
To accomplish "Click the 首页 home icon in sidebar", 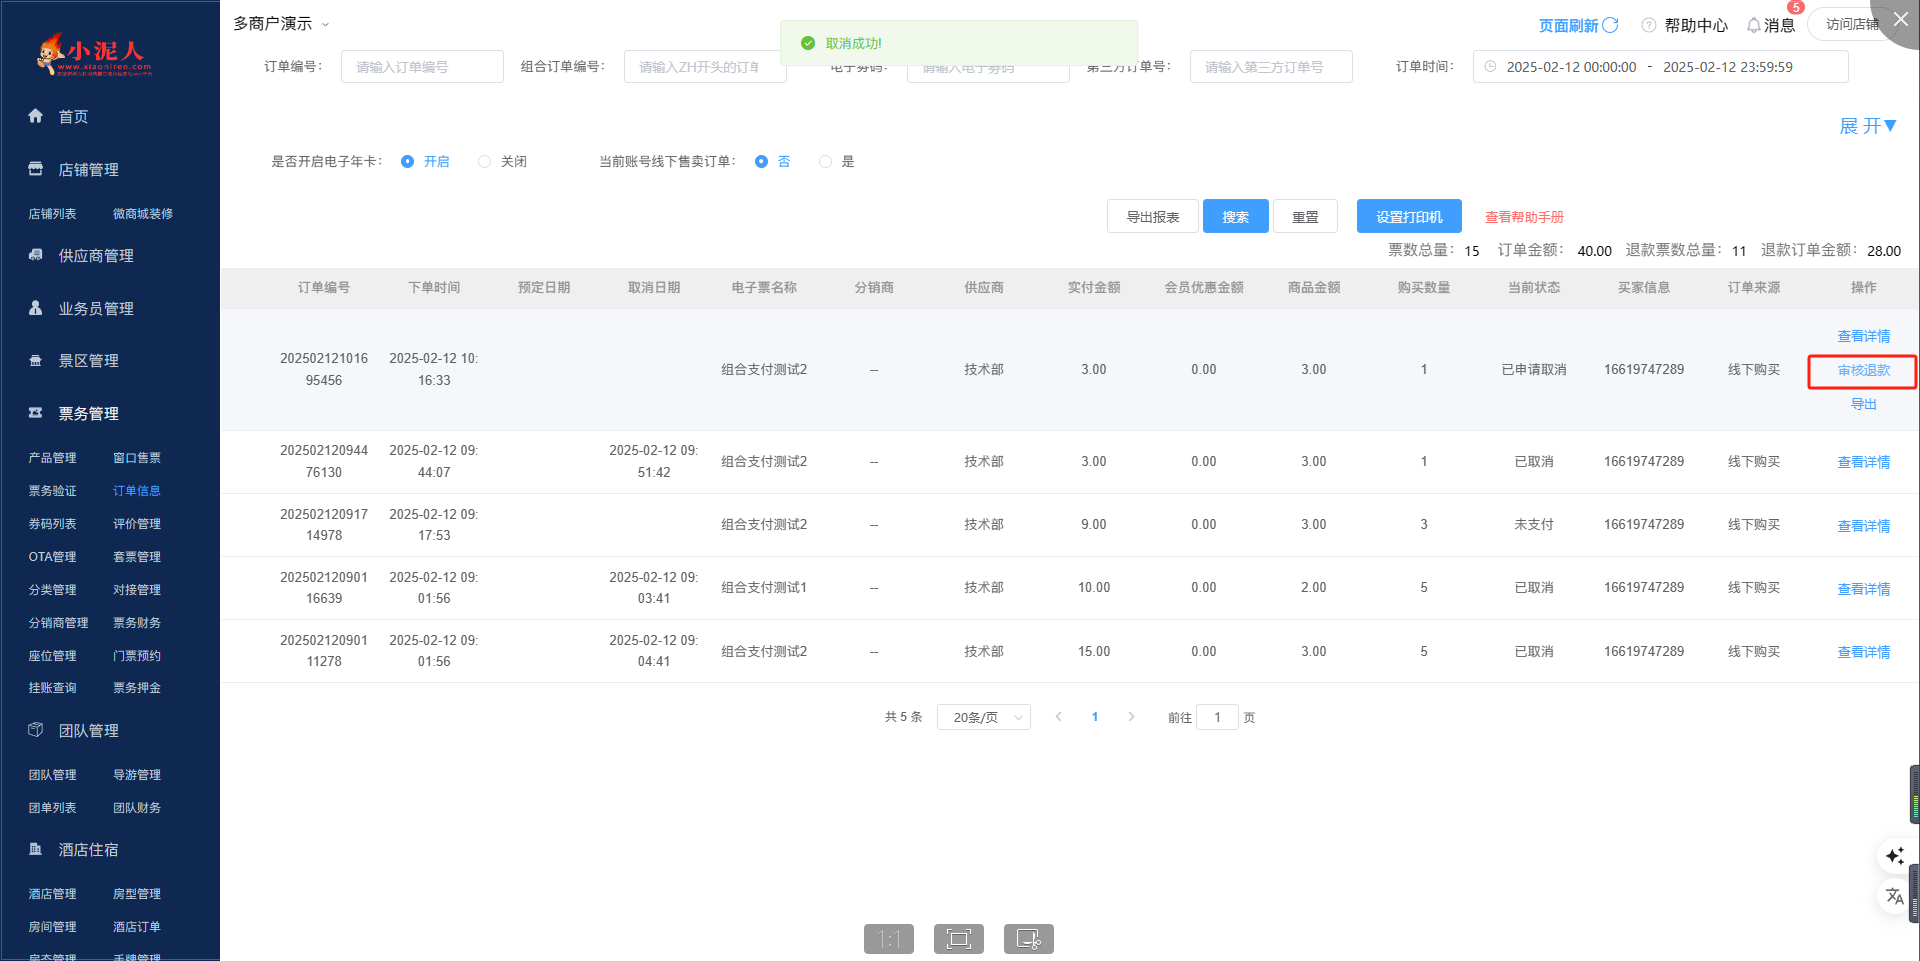I will click(36, 116).
